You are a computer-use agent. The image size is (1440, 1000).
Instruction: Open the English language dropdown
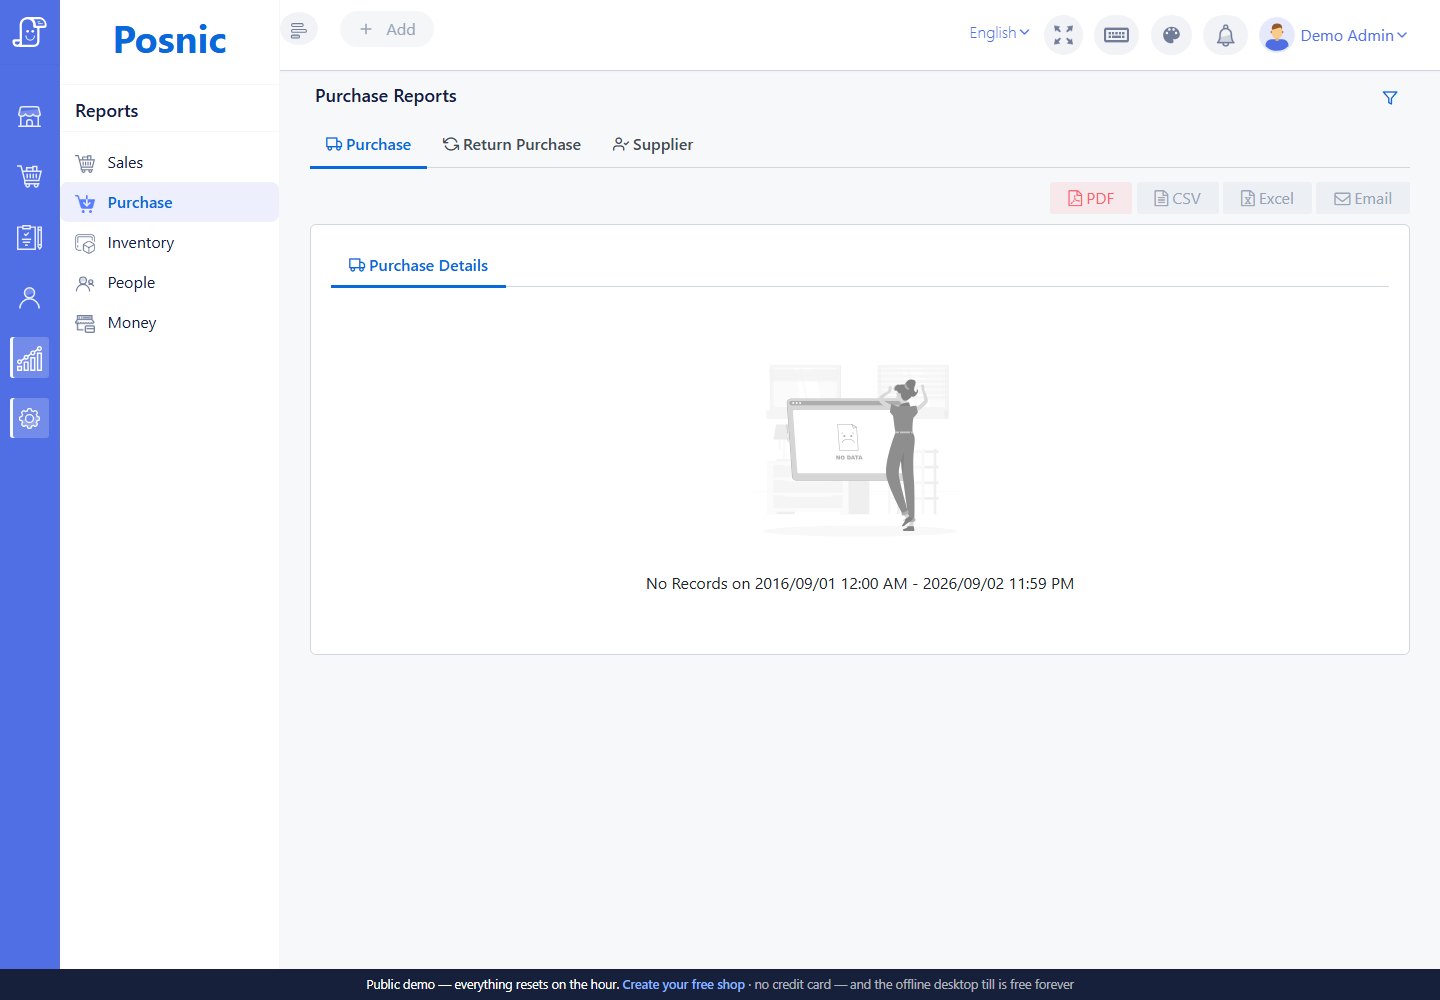tap(999, 33)
